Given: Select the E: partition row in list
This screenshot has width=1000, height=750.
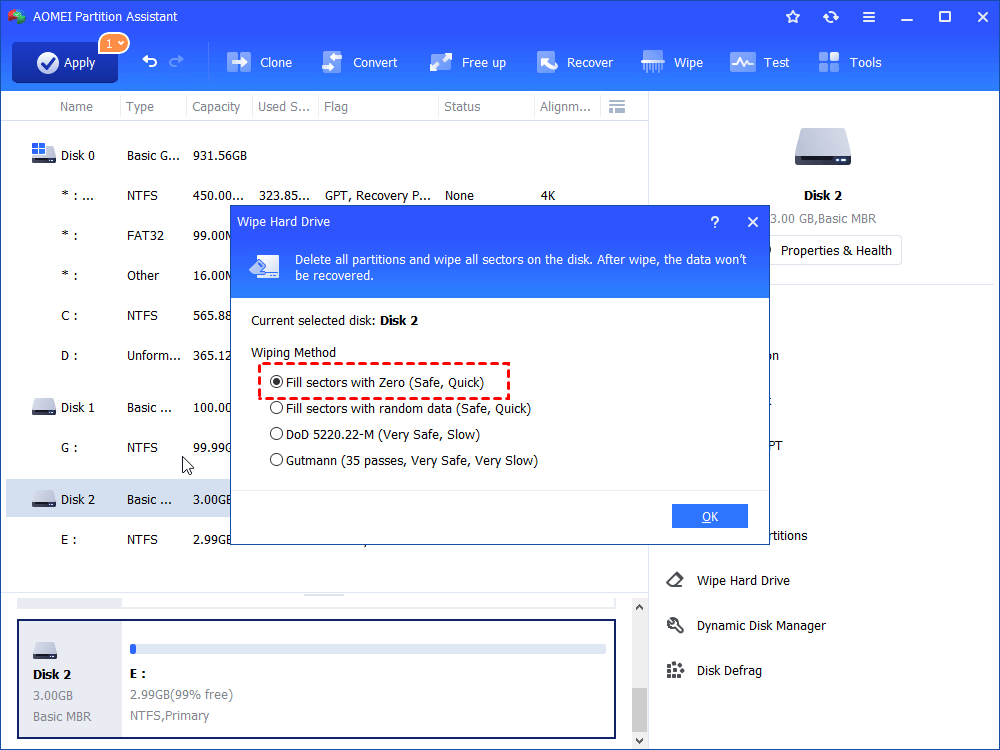Looking at the screenshot, I should pos(117,540).
